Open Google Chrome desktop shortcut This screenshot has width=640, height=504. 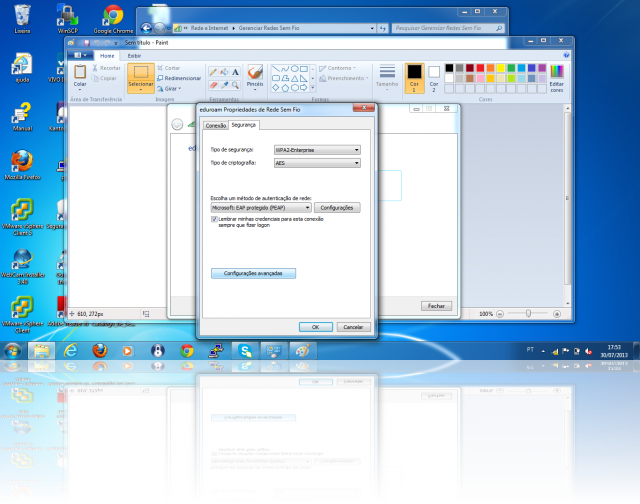coord(113,19)
